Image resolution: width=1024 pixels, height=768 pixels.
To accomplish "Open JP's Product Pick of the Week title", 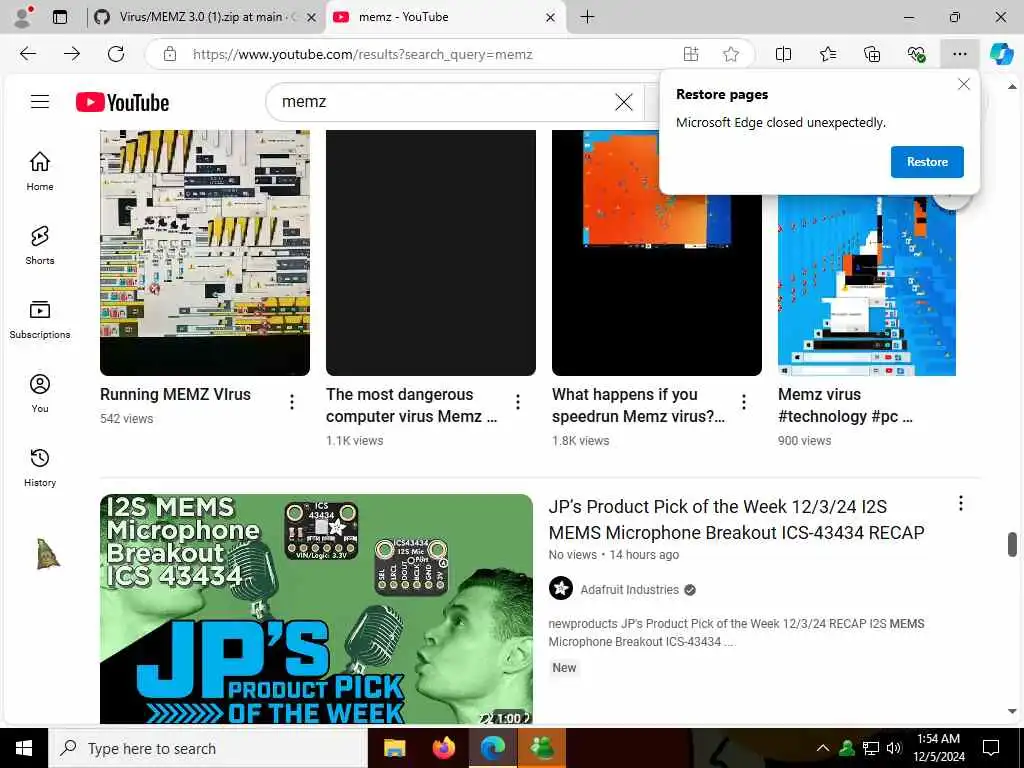I will (x=736, y=520).
